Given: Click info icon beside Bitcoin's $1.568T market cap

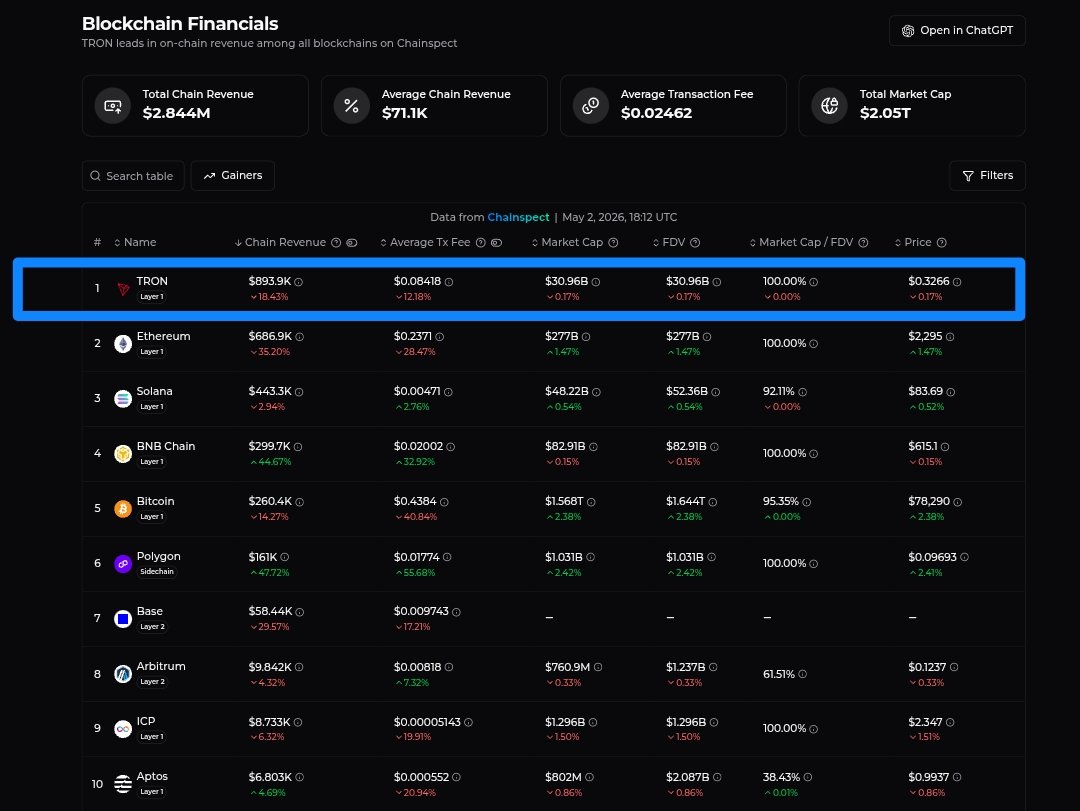Looking at the screenshot, I should click(591, 502).
